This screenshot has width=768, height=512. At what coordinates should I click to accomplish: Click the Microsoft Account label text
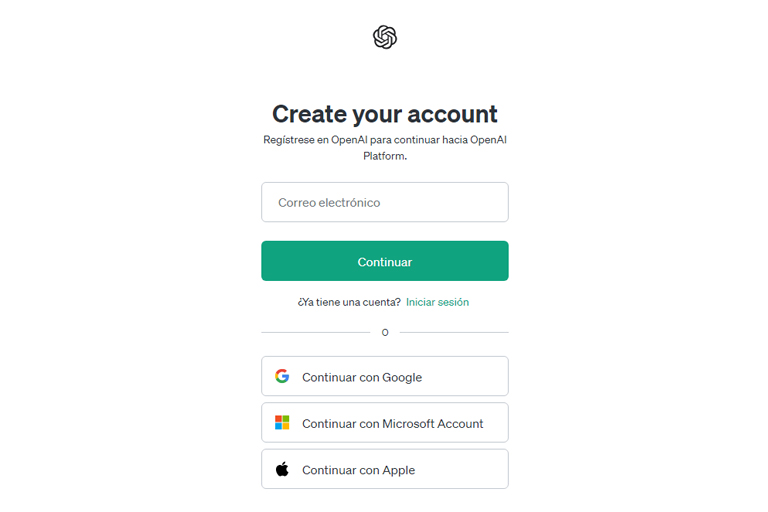click(432, 423)
